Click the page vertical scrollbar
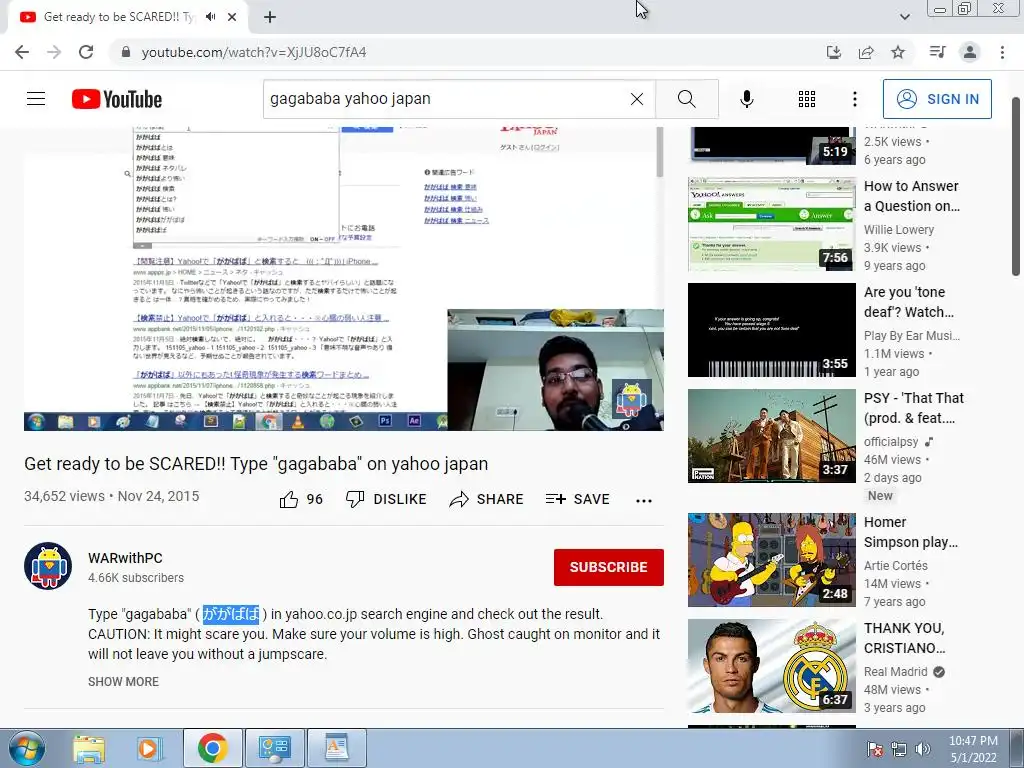This screenshot has width=1024, height=768. click(x=1016, y=186)
